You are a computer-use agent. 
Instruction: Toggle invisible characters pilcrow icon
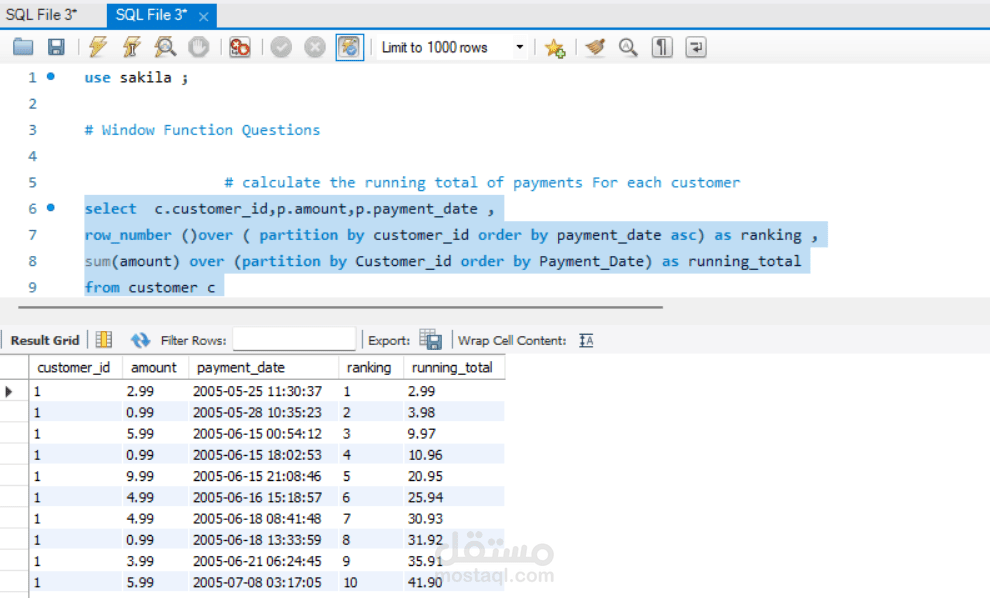click(x=662, y=47)
